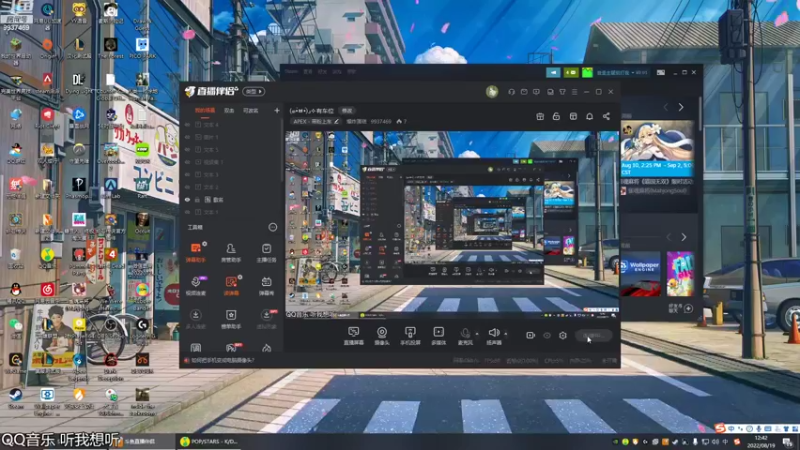
Task: Click the 麦克风 microphone icon
Action: click(x=465, y=336)
